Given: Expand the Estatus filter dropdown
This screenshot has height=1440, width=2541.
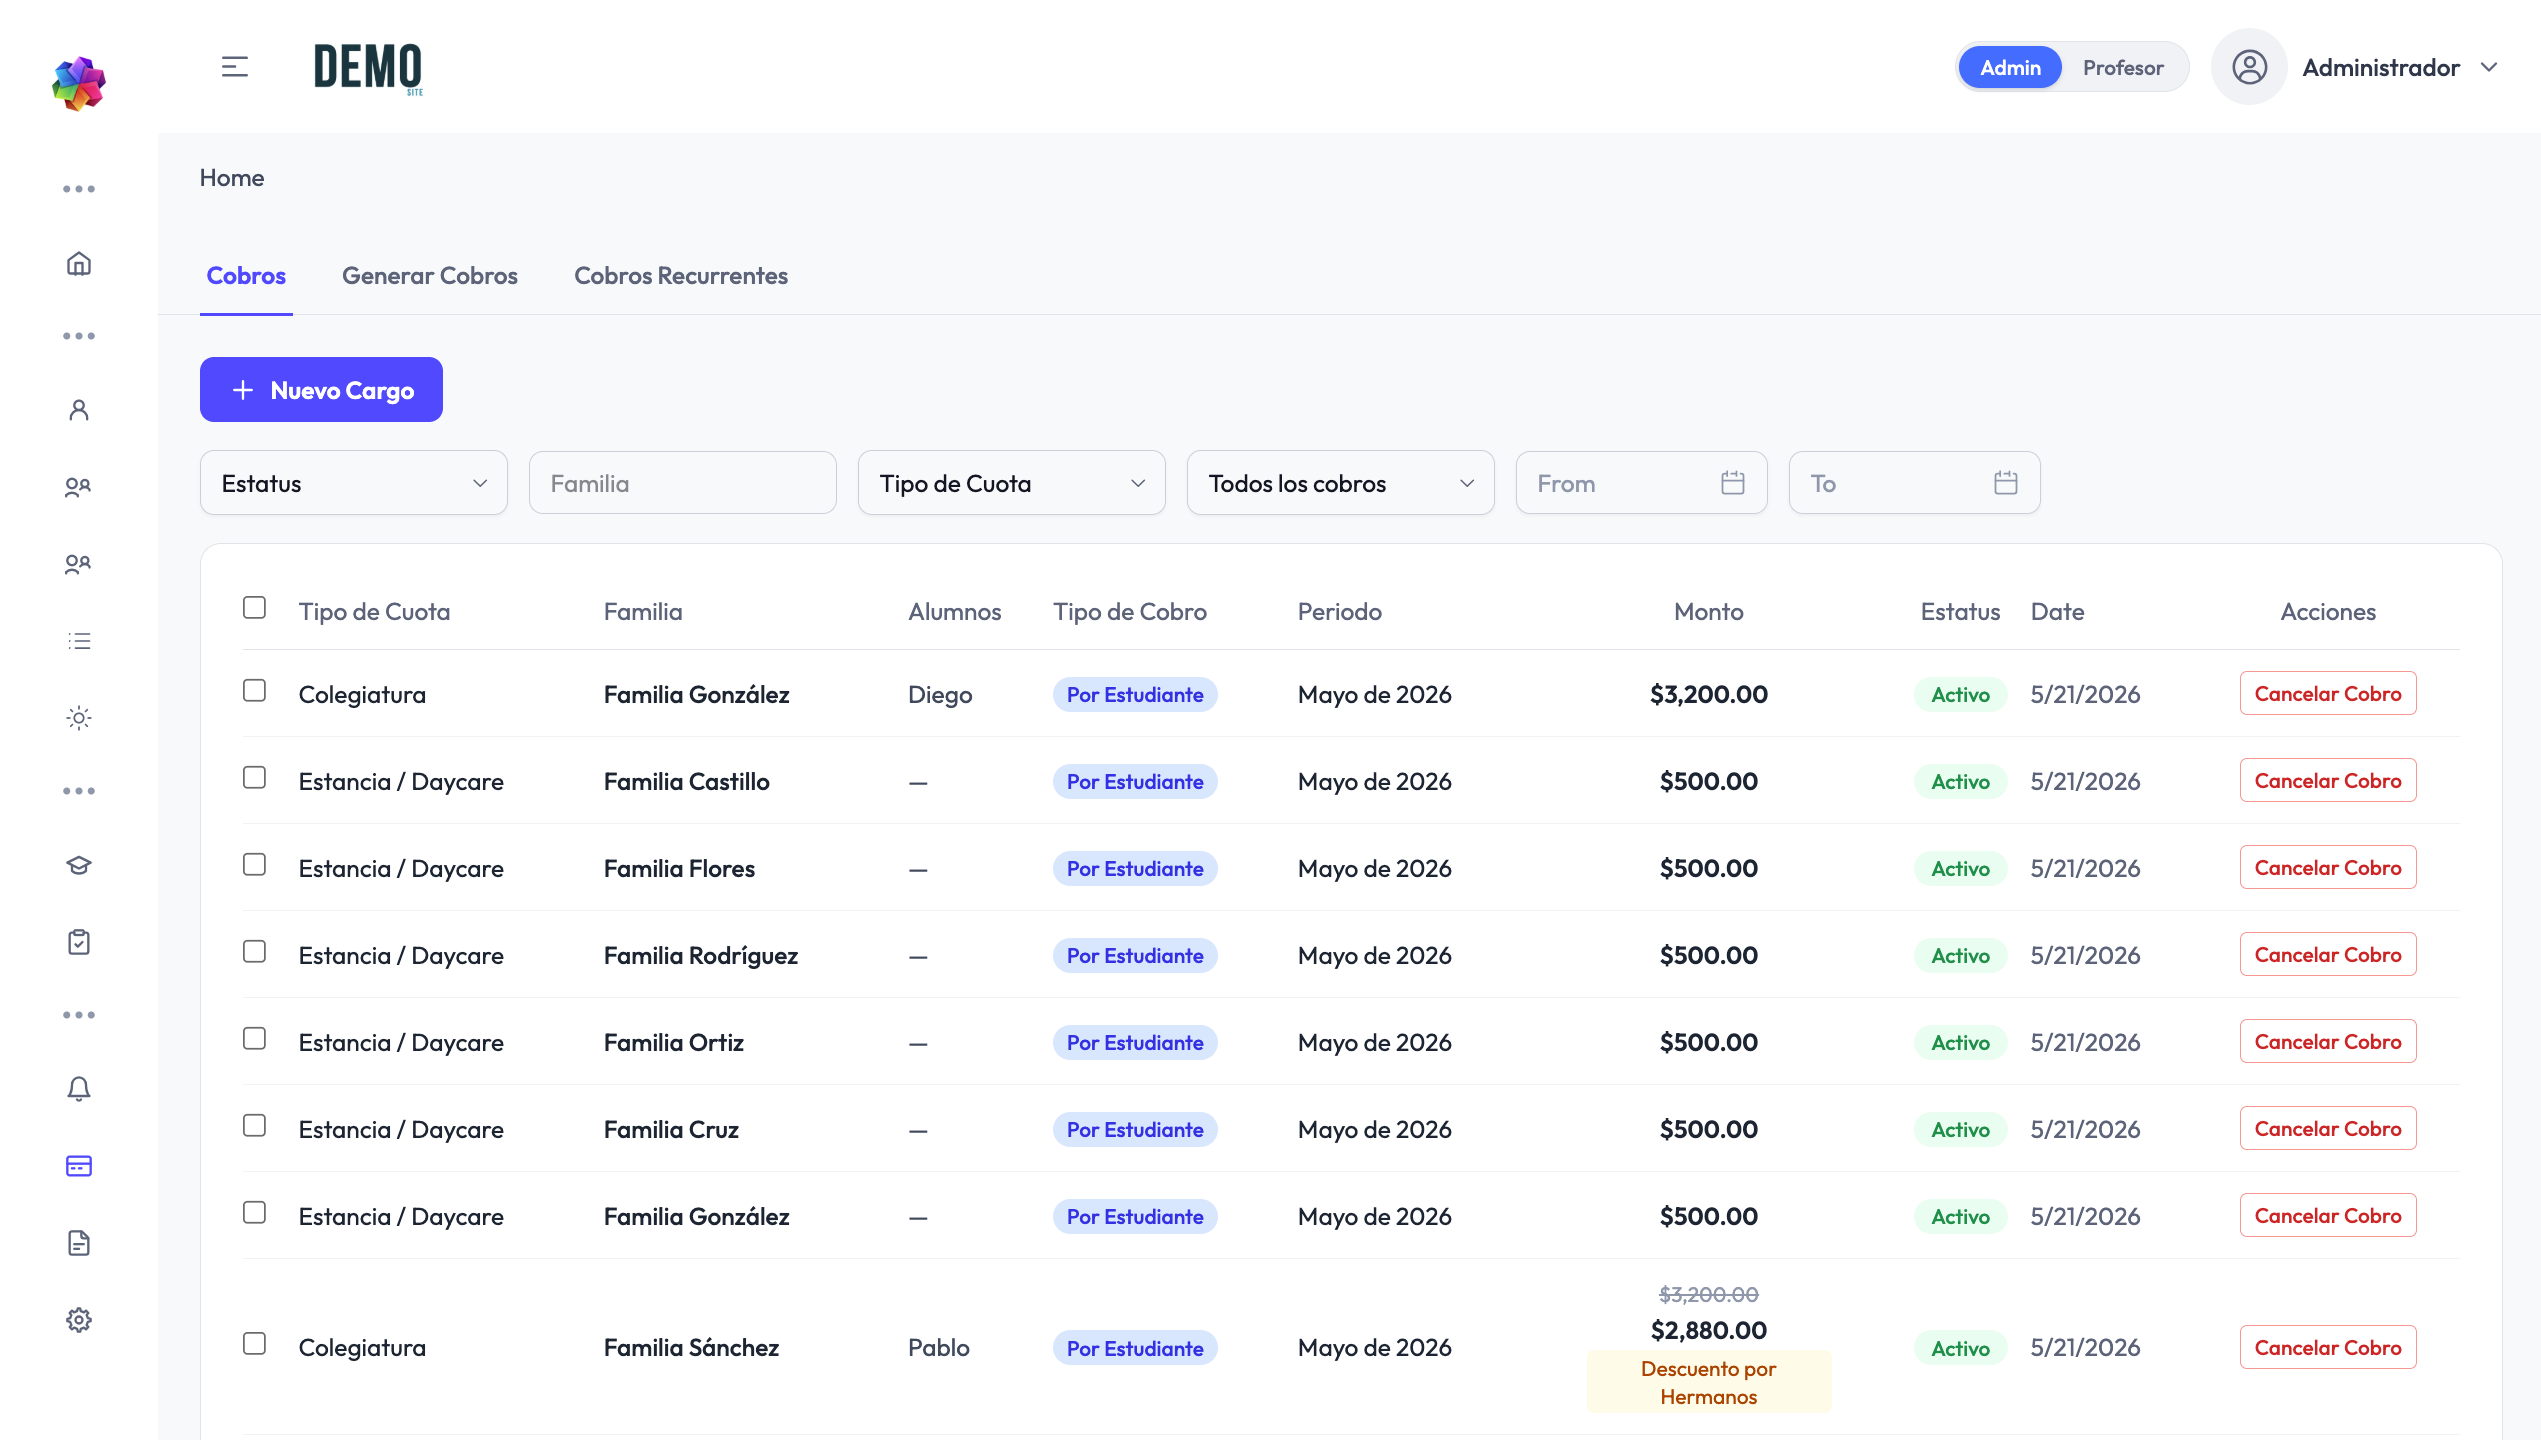Looking at the screenshot, I should (354, 483).
